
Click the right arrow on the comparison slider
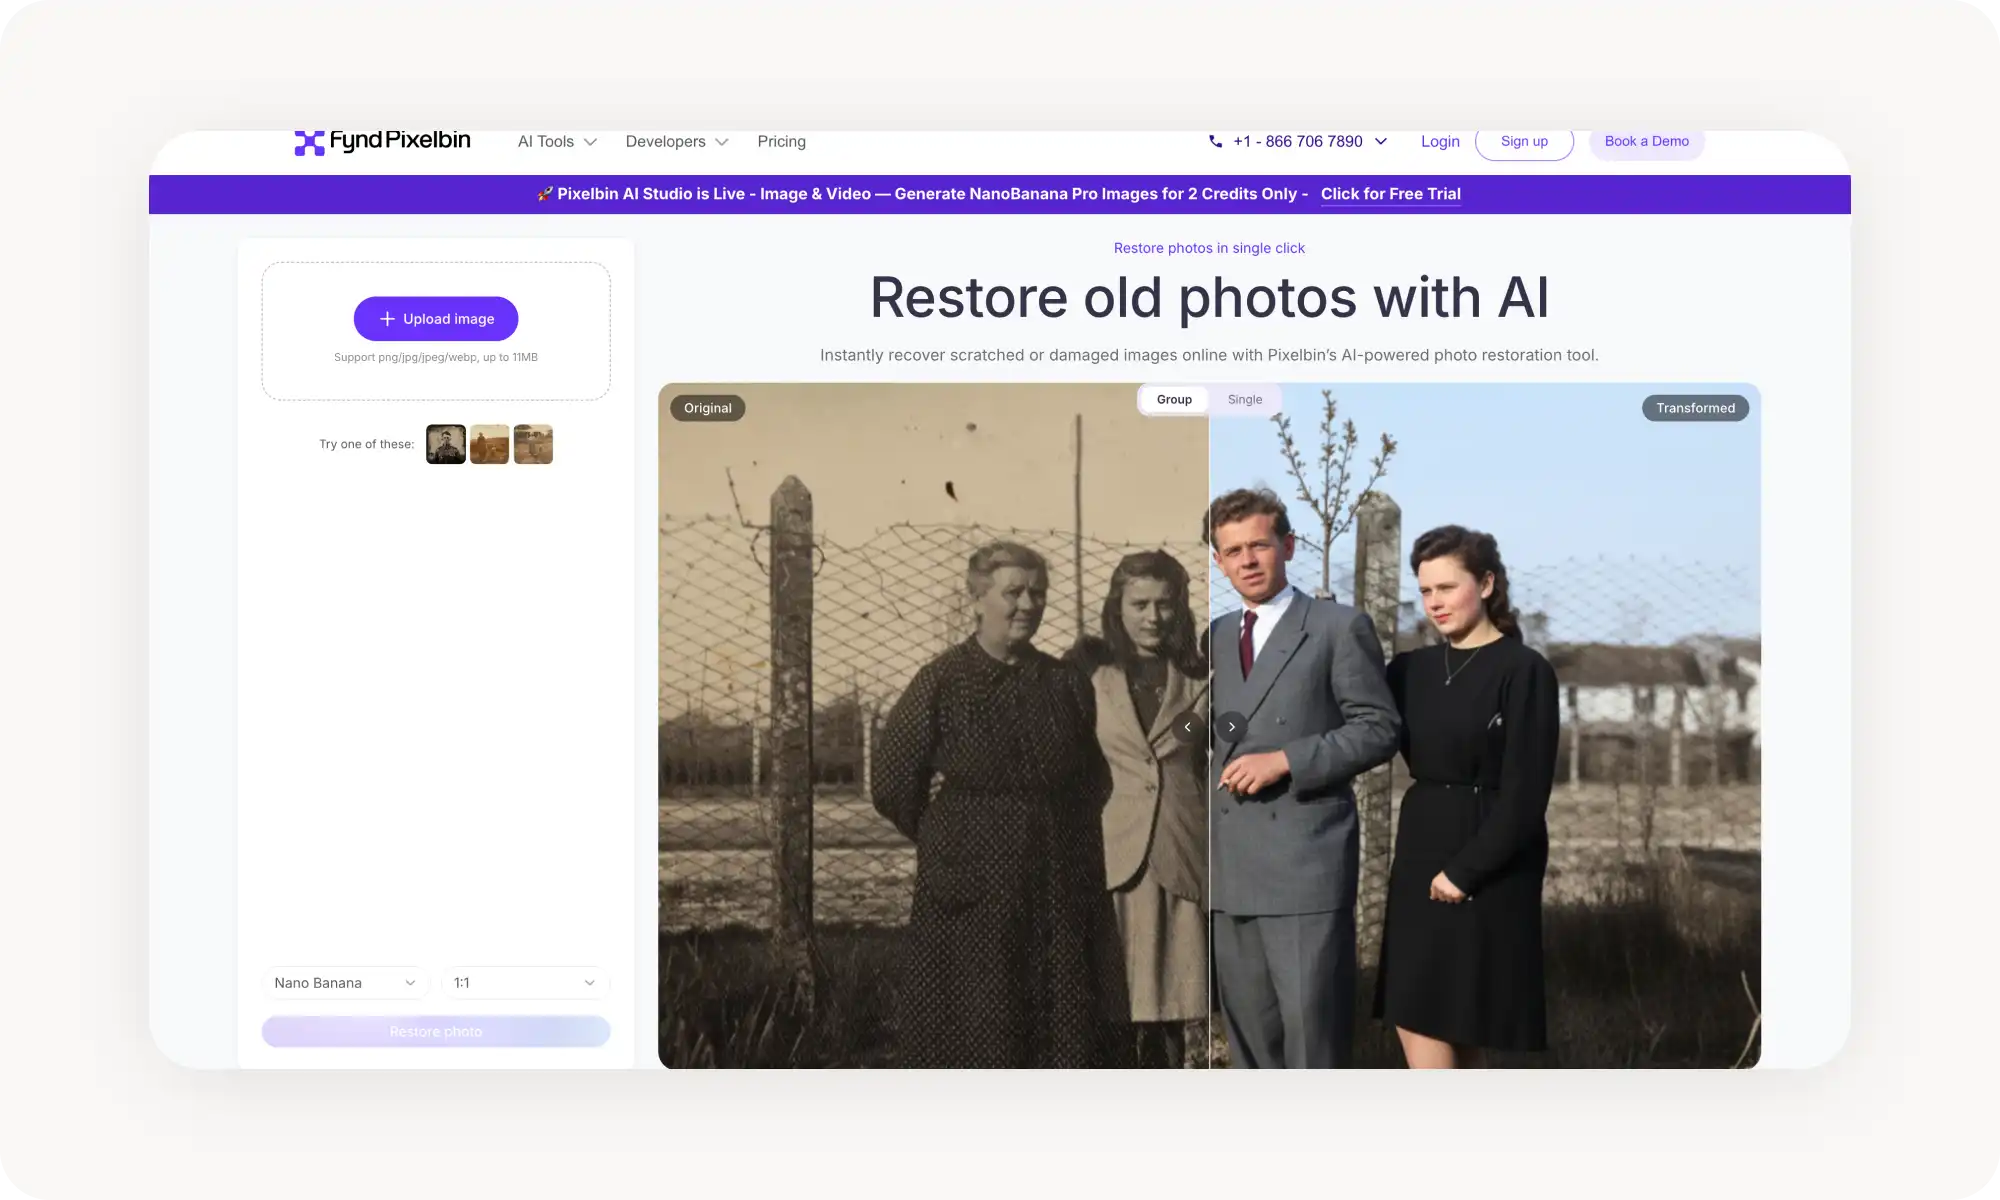(1231, 727)
